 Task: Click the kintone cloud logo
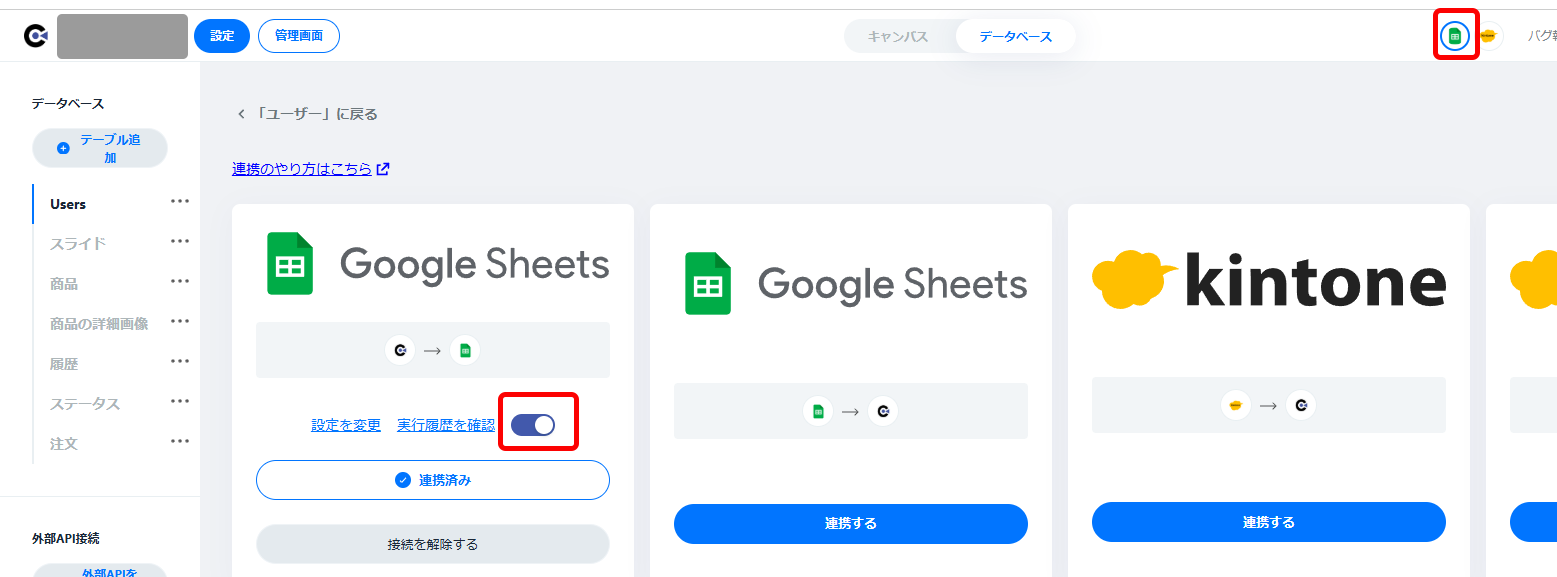[1135, 279]
